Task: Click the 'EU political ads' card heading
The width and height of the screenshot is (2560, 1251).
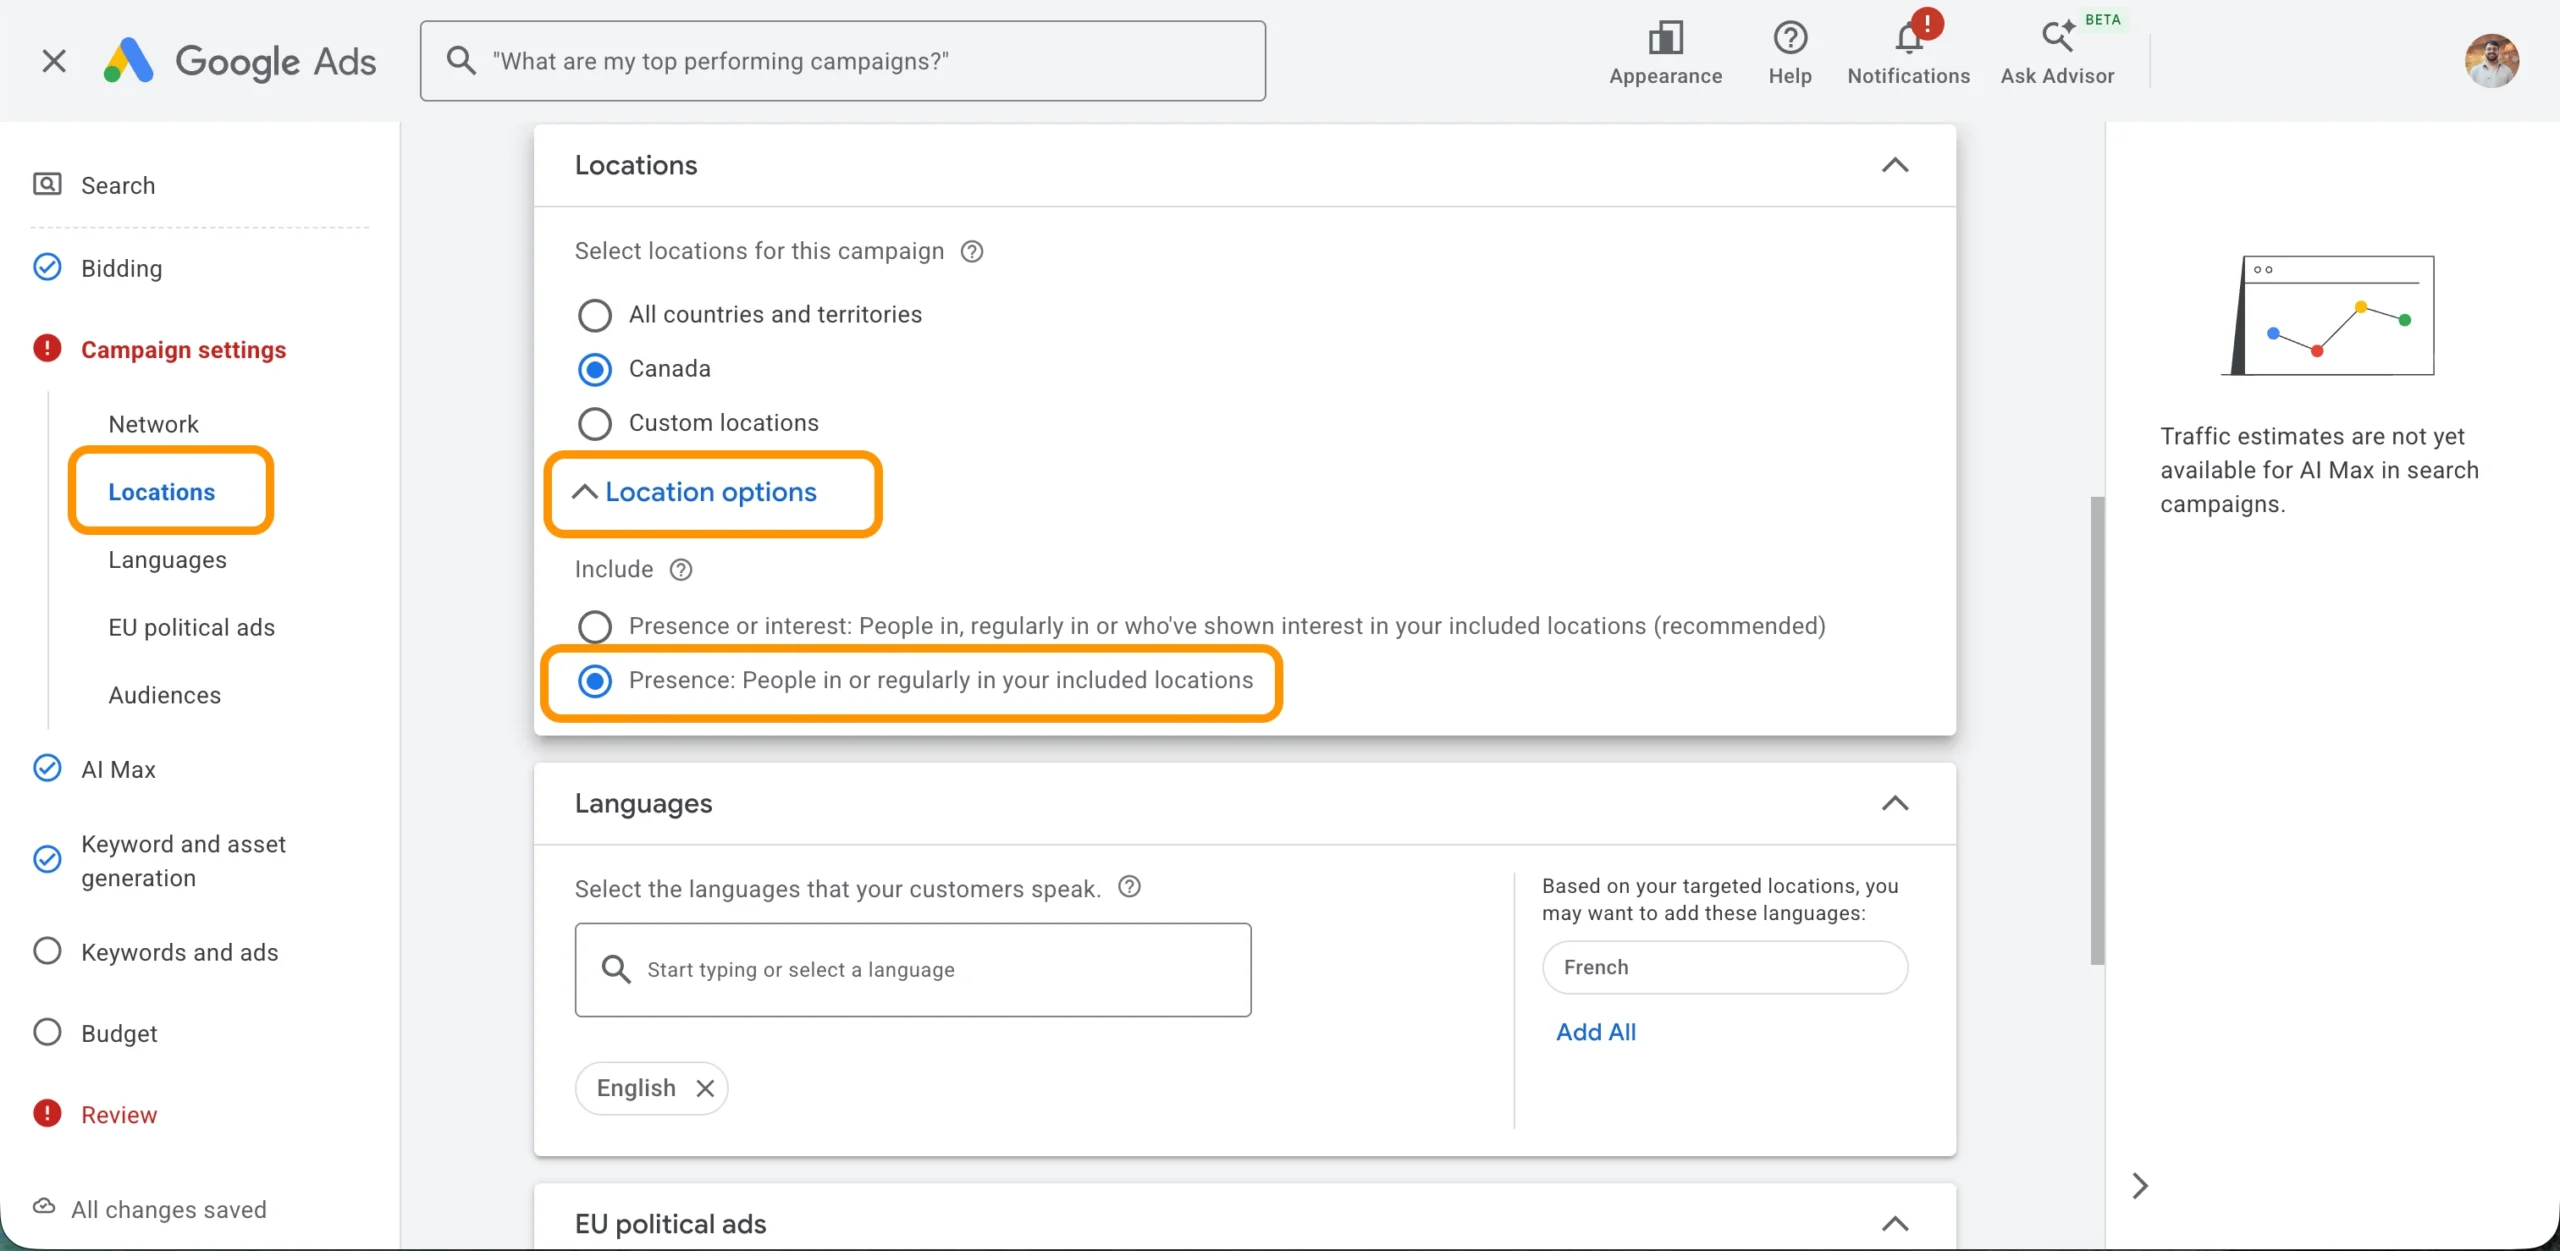Action: click(670, 1224)
